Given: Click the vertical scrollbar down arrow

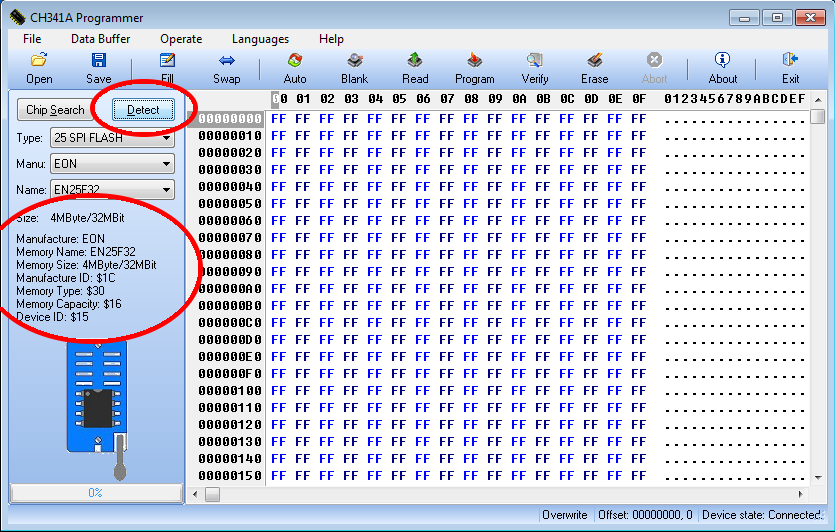Looking at the screenshot, I should tap(818, 478).
